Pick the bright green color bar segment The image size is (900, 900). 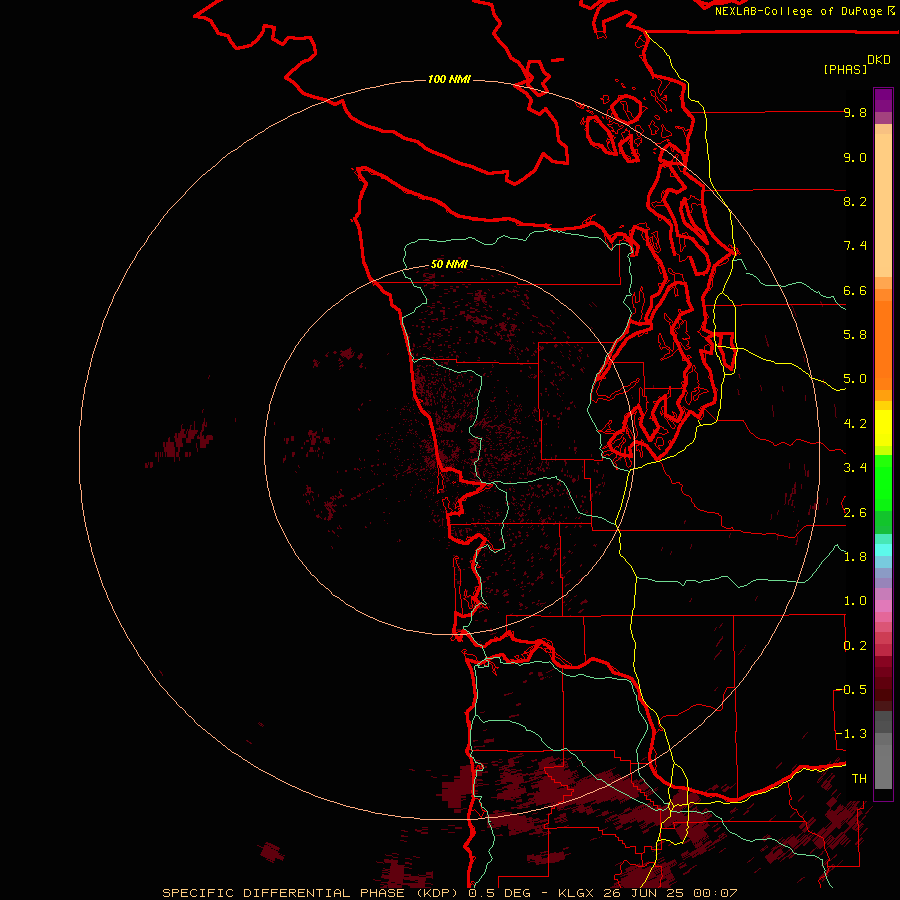click(x=883, y=482)
